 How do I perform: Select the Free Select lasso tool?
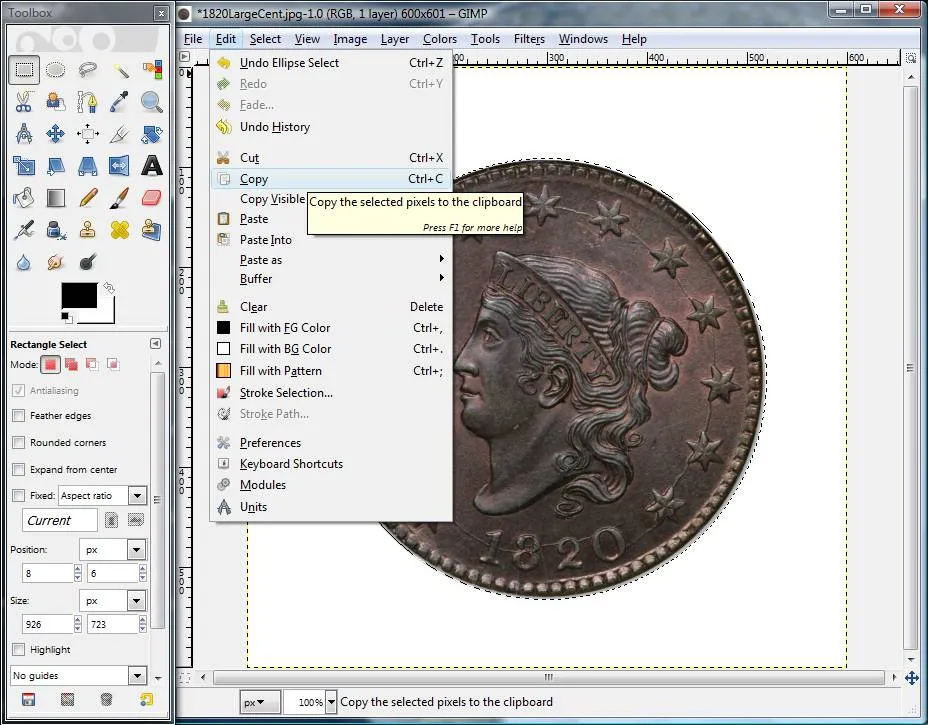[88, 70]
